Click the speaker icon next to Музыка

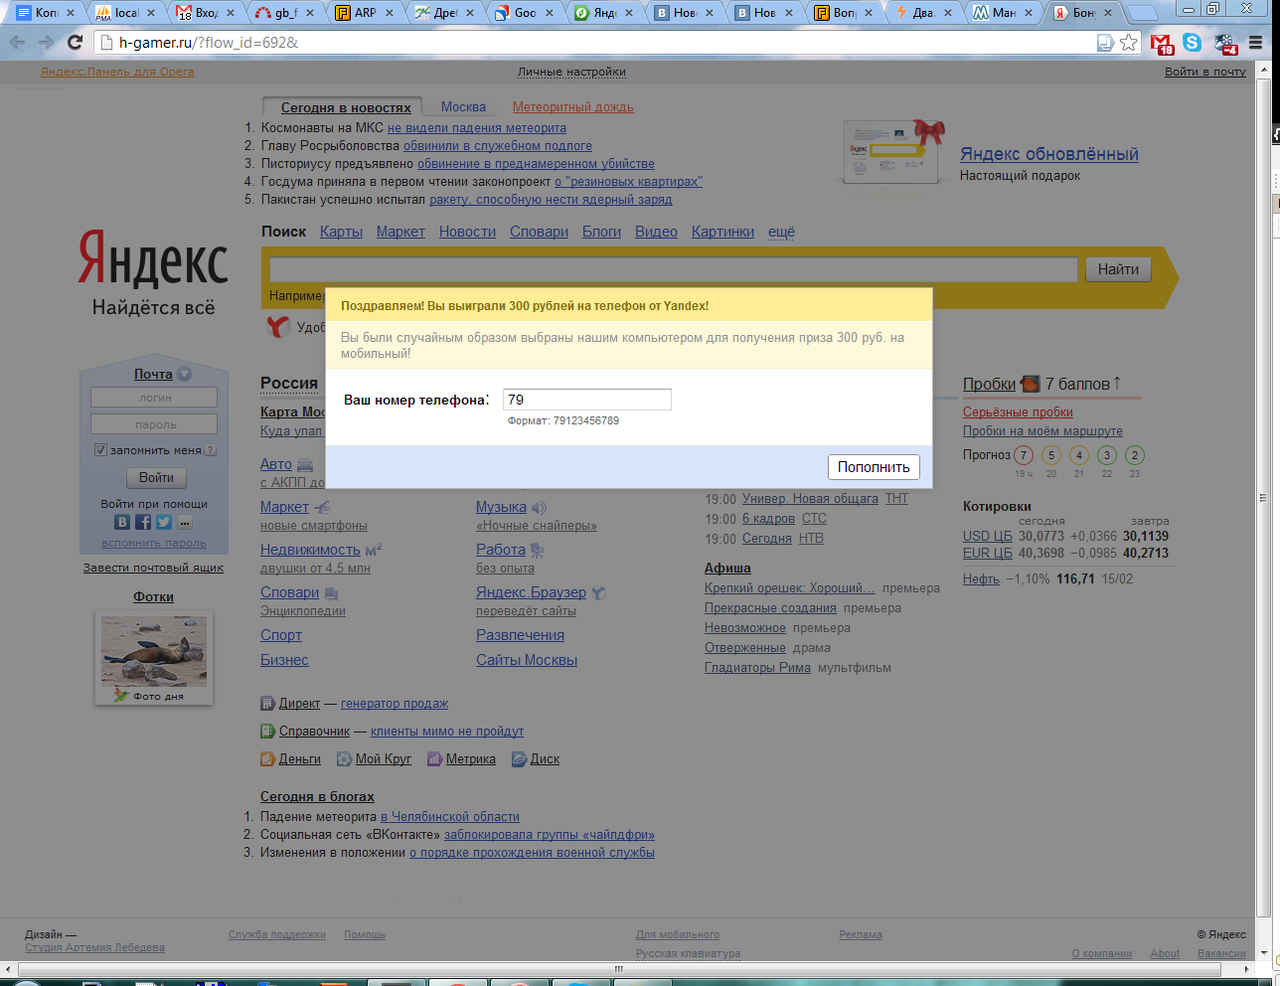tap(539, 507)
